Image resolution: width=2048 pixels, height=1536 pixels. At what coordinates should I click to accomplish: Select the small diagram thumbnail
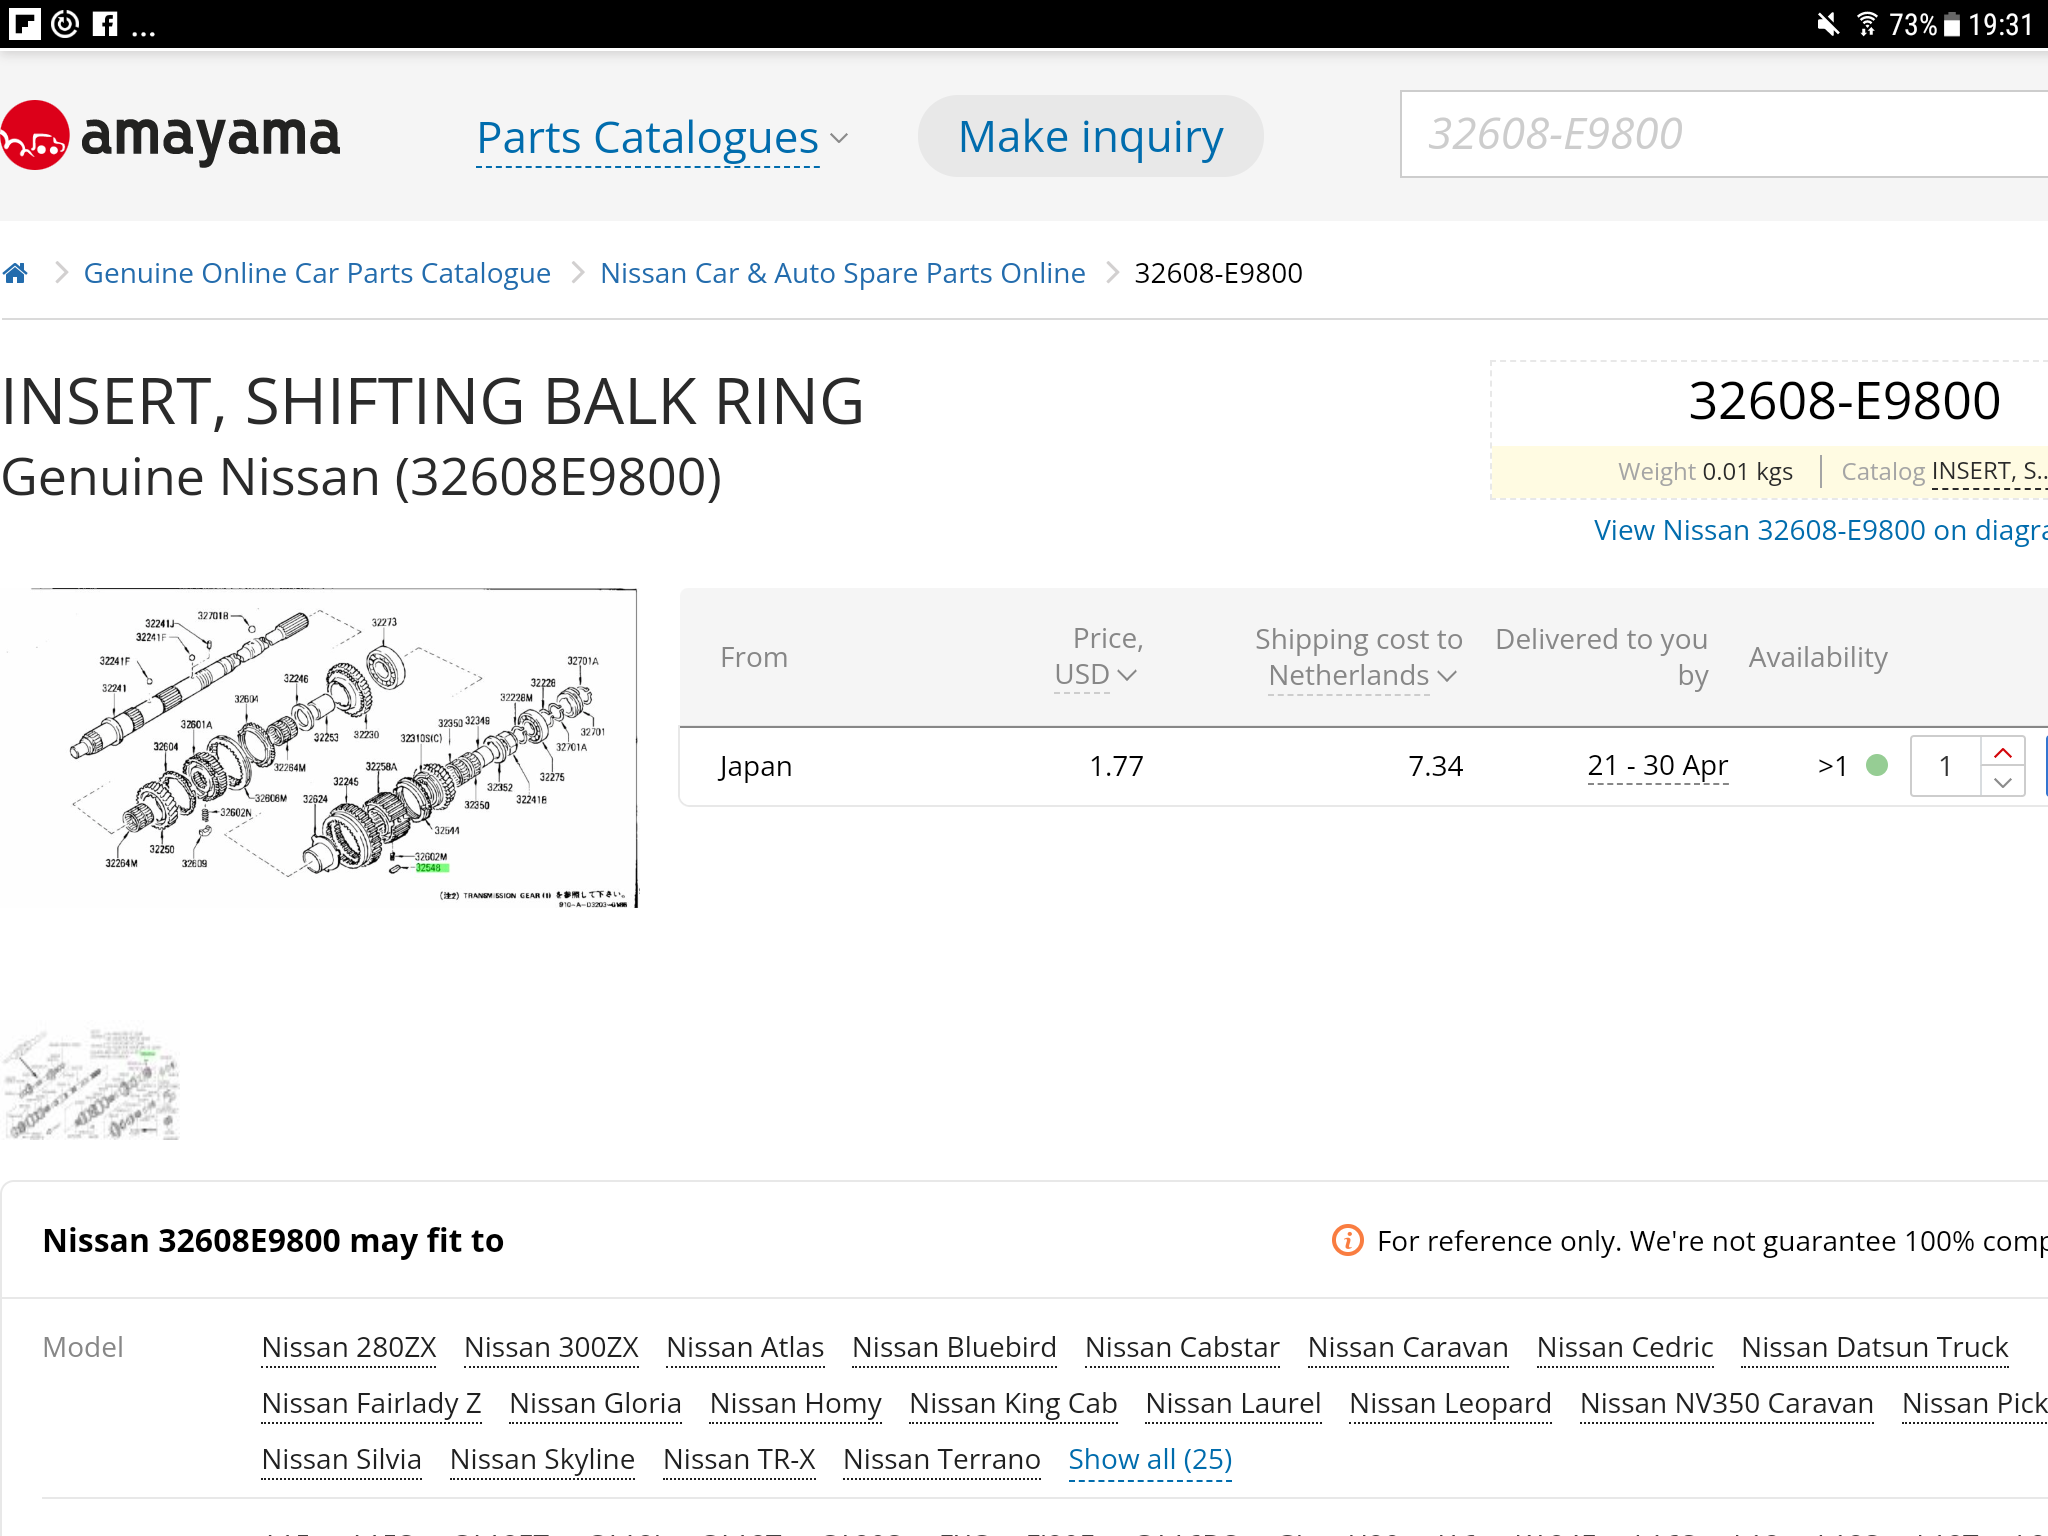pos(92,1084)
